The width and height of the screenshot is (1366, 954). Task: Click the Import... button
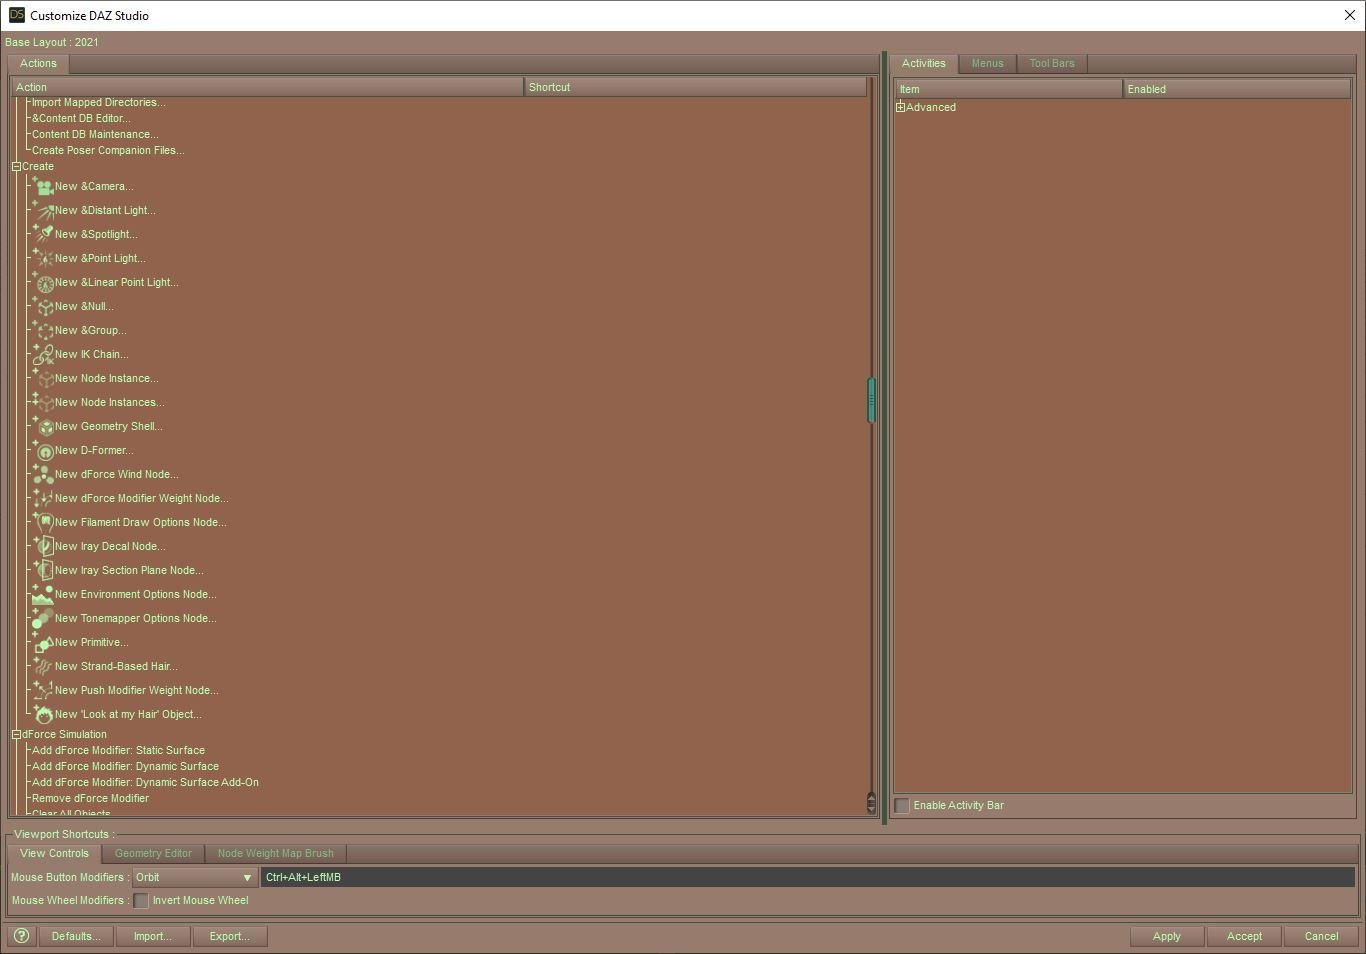point(152,936)
